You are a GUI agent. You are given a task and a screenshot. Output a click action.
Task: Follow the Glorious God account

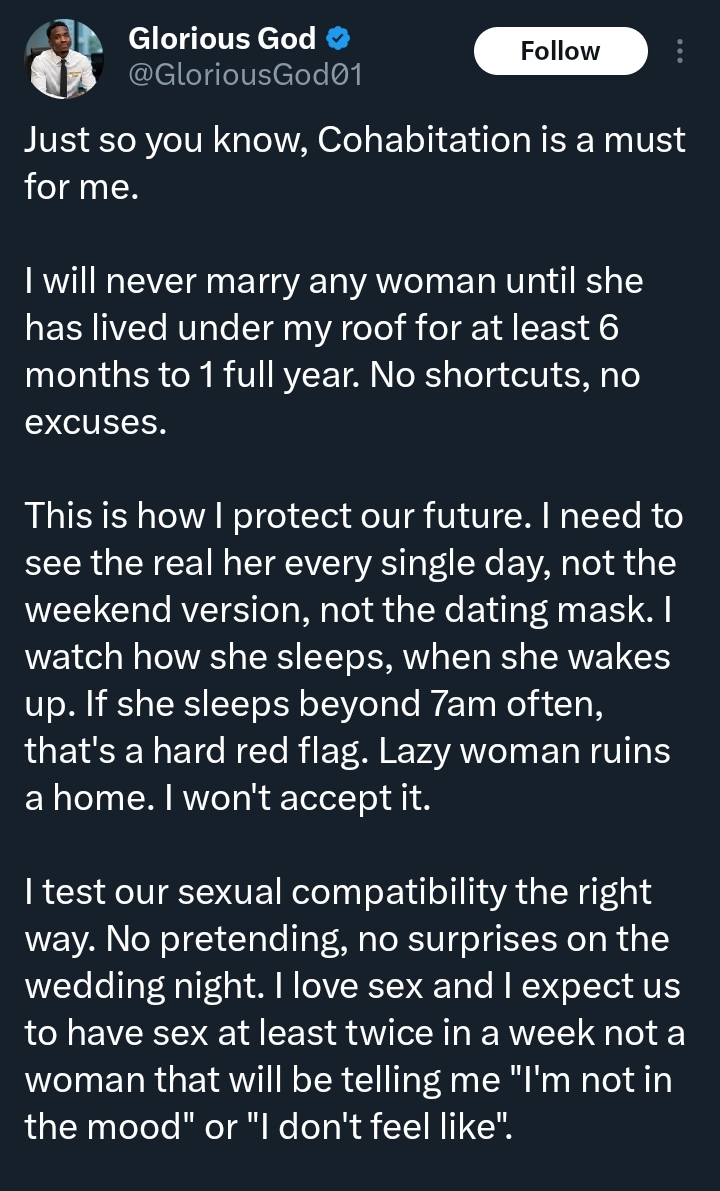coord(560,50)
